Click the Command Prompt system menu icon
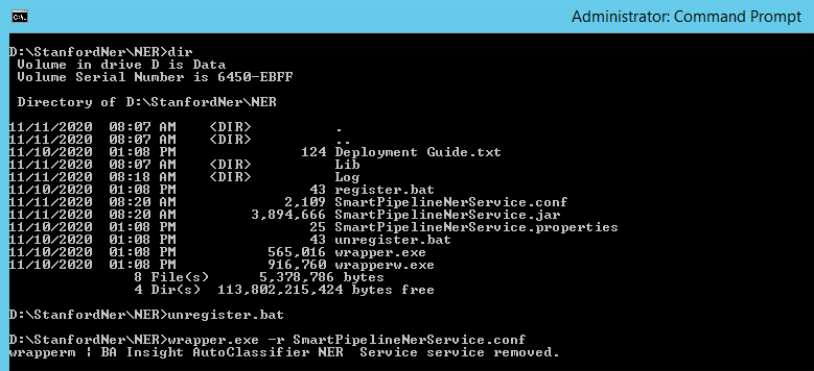 click(x=20, y=17)
